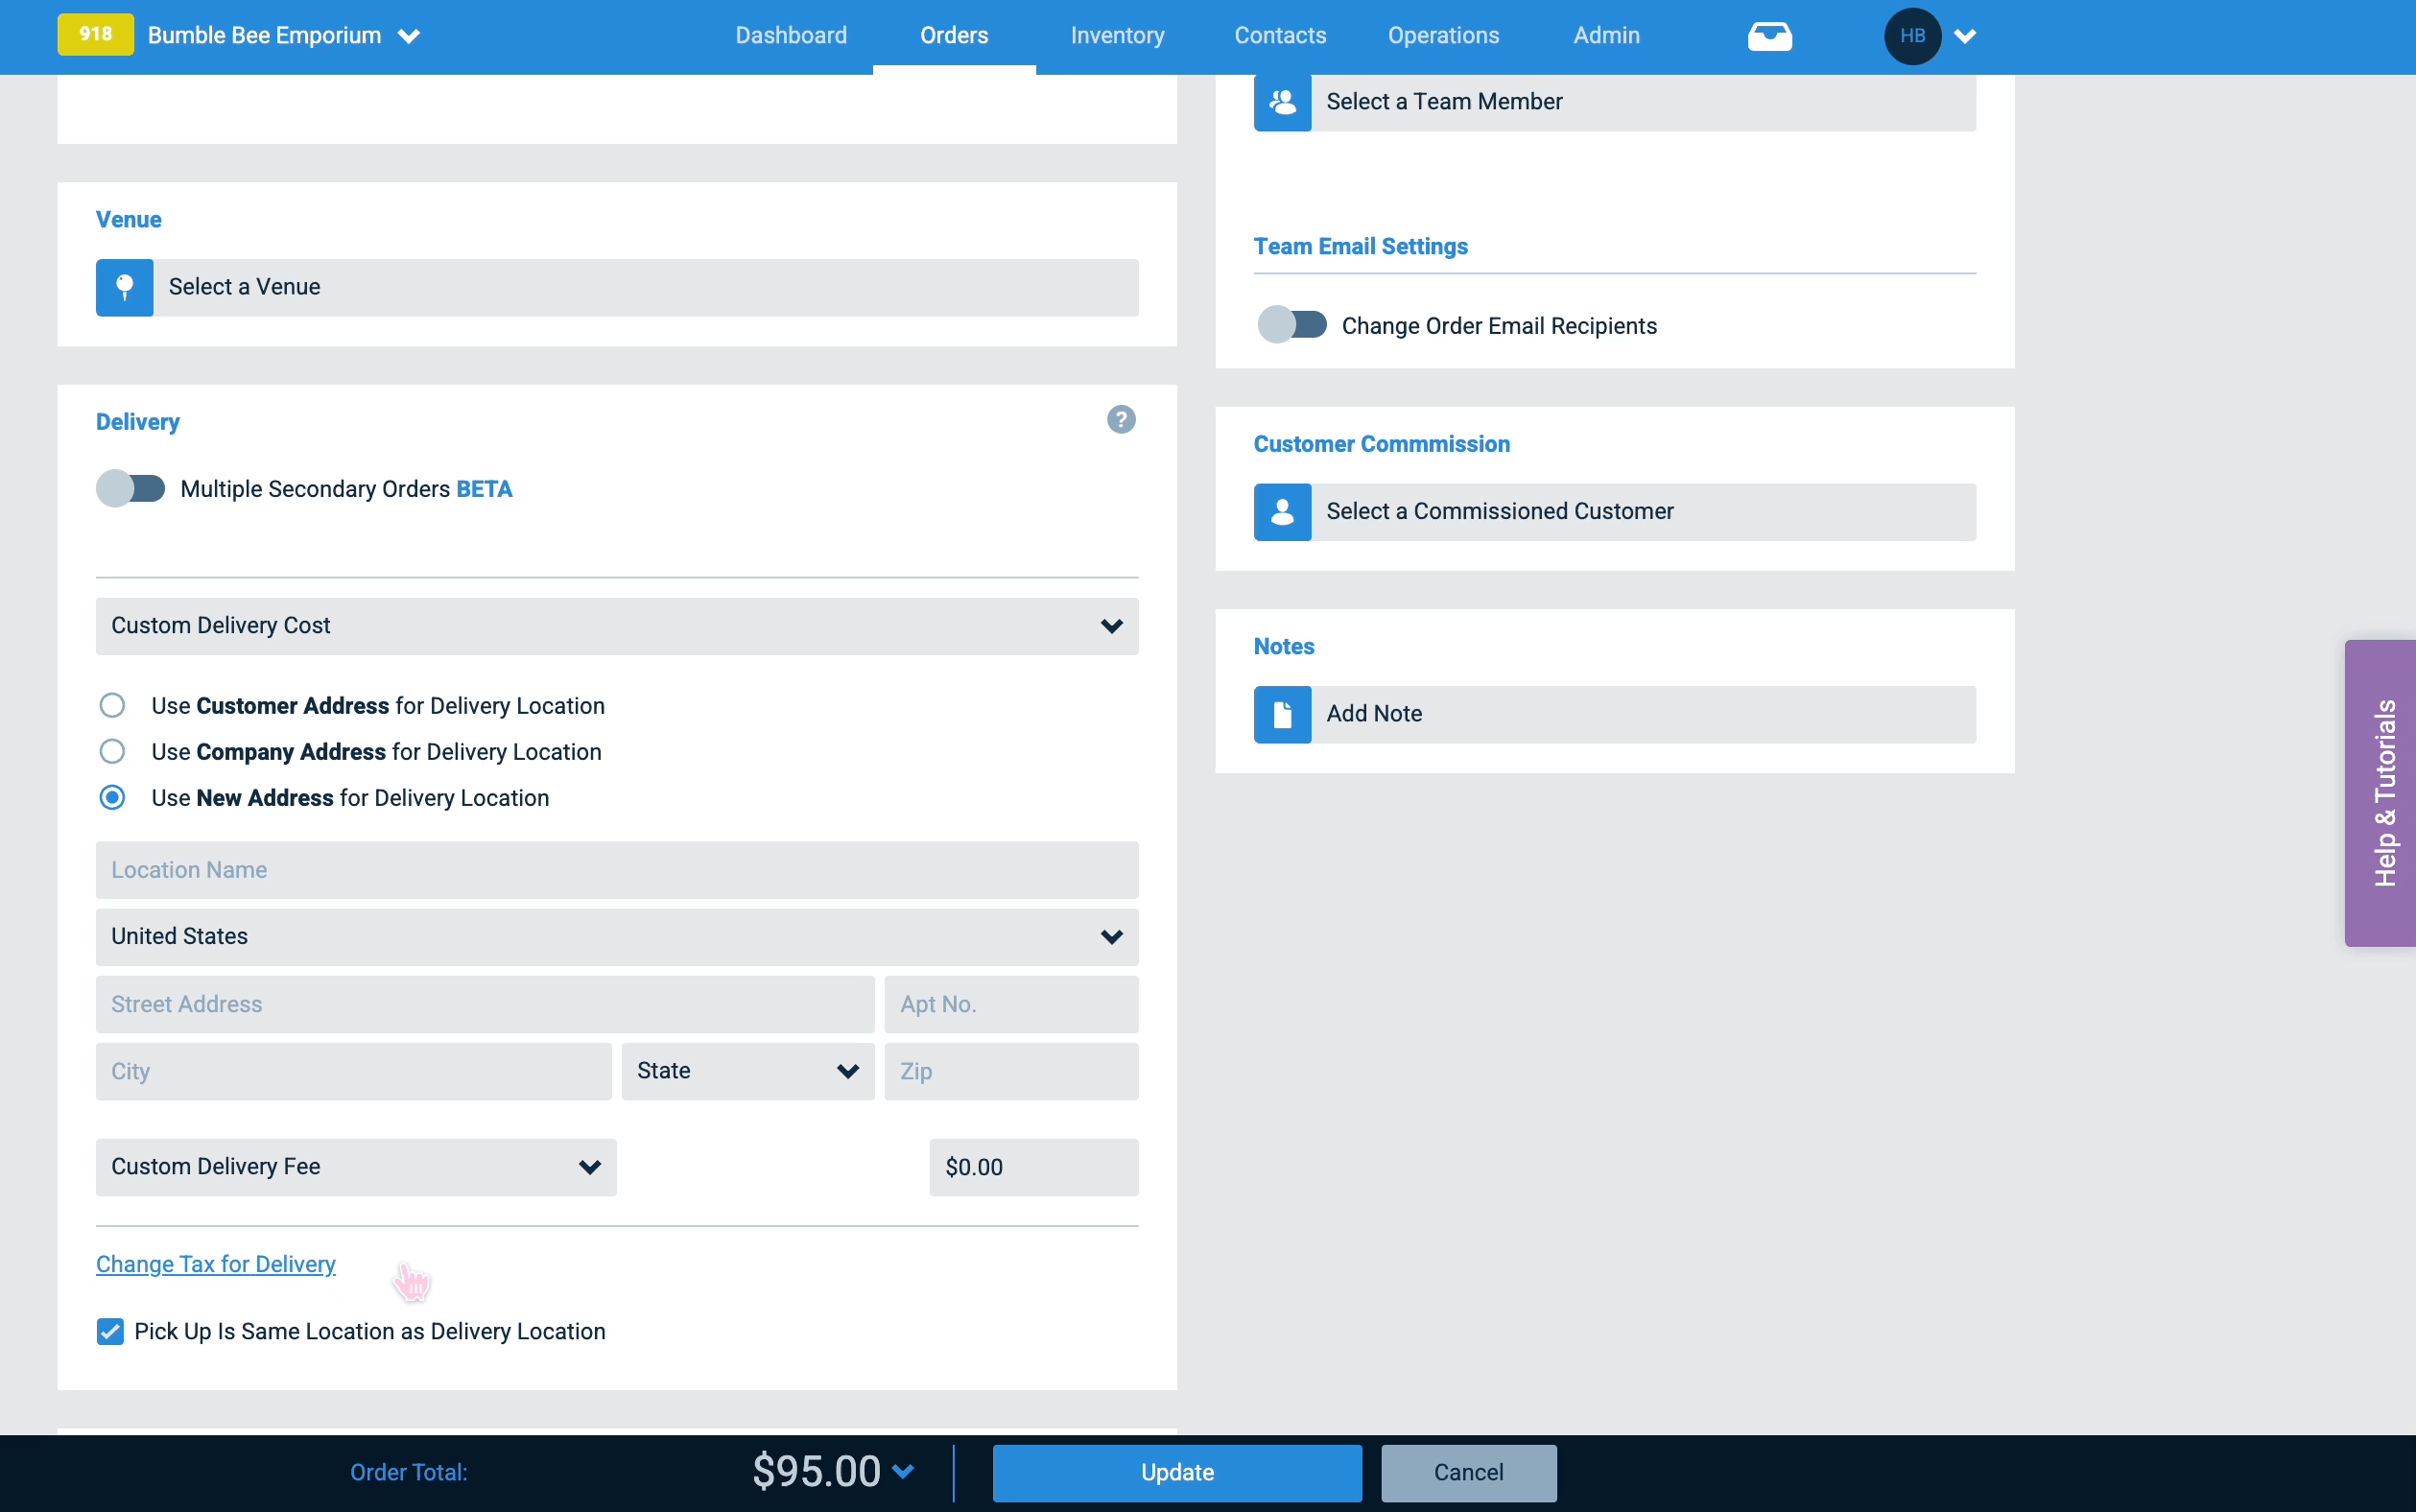2416x1512 pixels.
Task: Open the Help & Tutorials side tab
Action: pos(2380,793)
